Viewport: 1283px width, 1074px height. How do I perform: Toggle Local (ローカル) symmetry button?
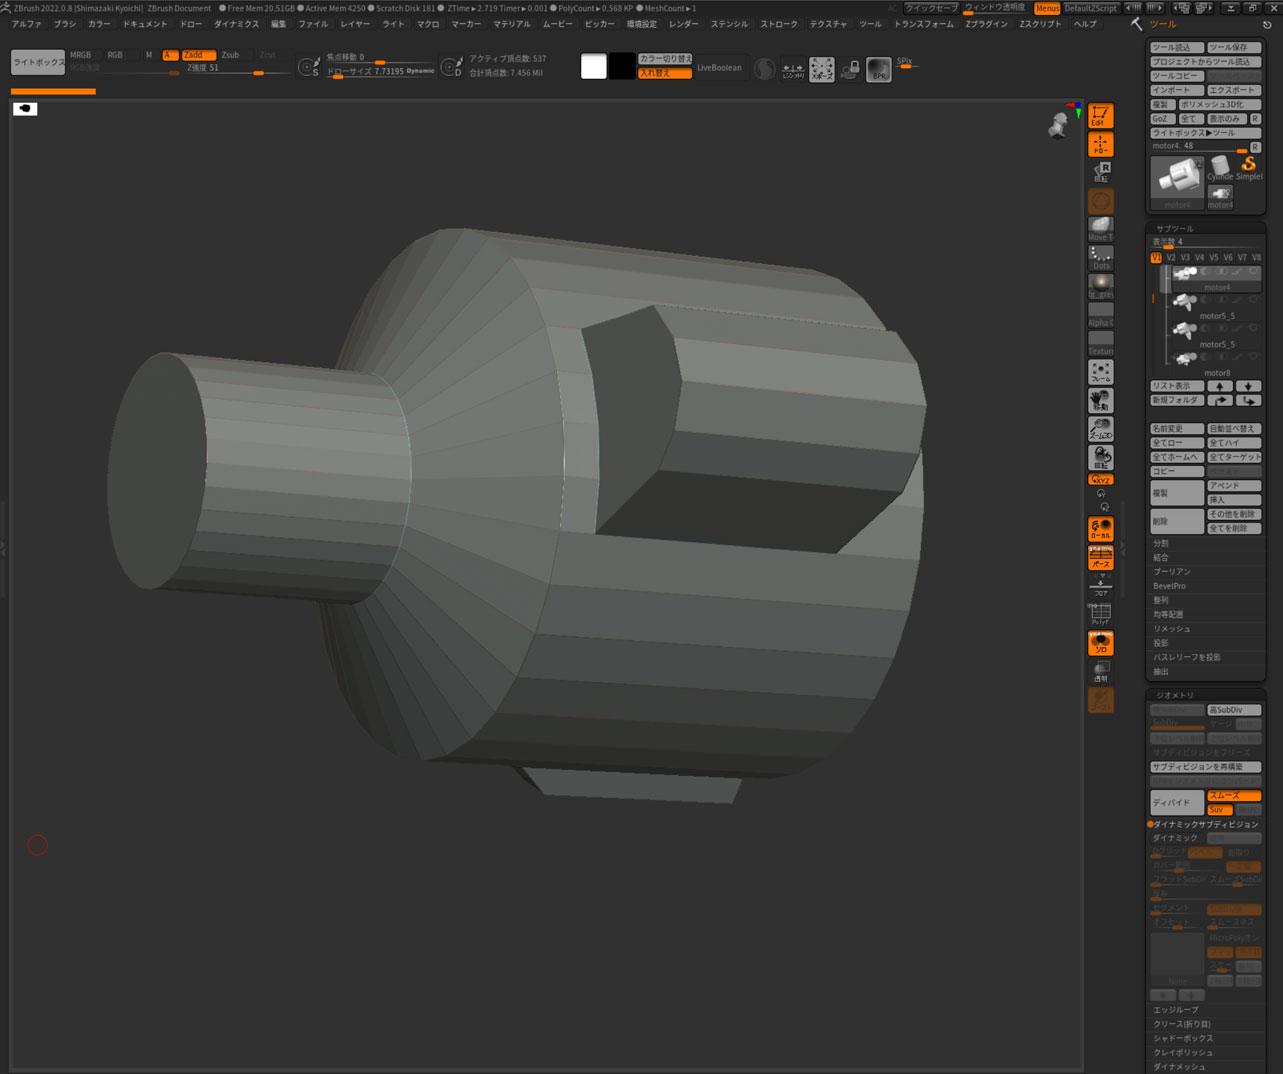1100,529
